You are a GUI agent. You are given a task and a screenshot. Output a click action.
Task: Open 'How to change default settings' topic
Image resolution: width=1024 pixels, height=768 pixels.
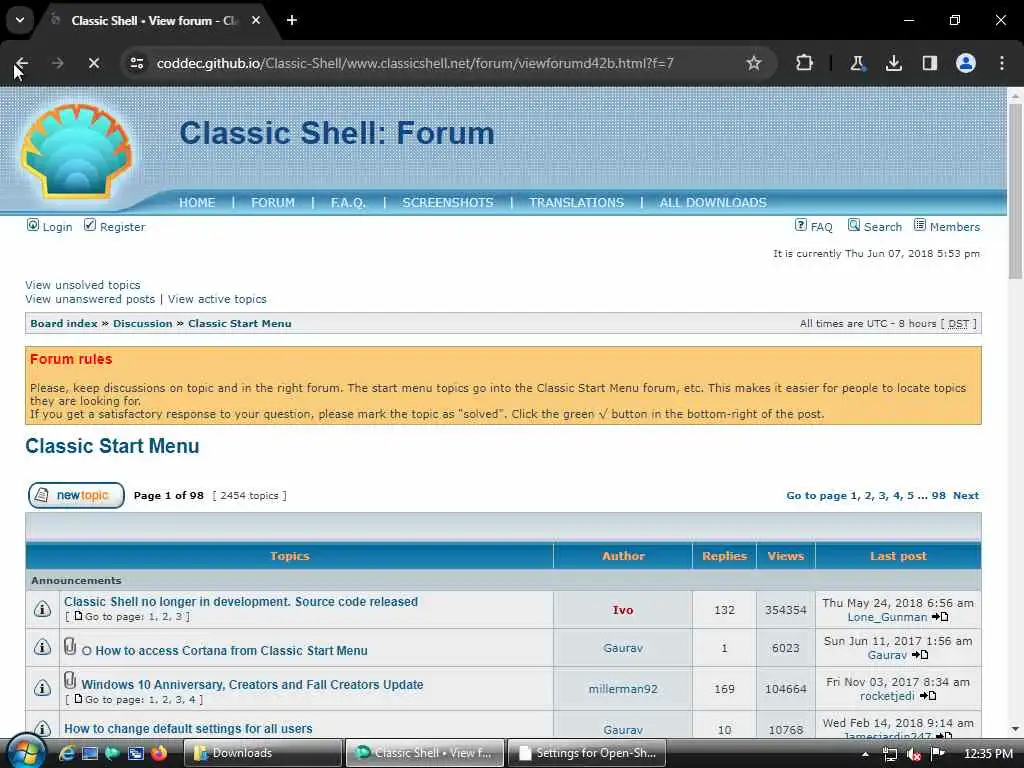pos(188,728)
